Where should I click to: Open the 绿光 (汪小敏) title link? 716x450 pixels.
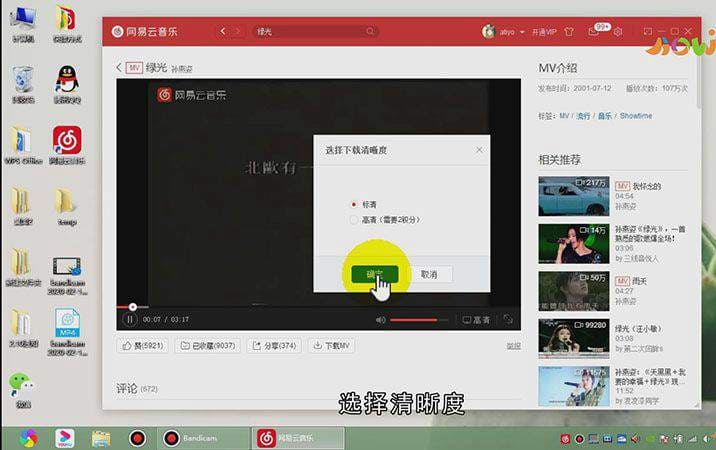point(638,328)
